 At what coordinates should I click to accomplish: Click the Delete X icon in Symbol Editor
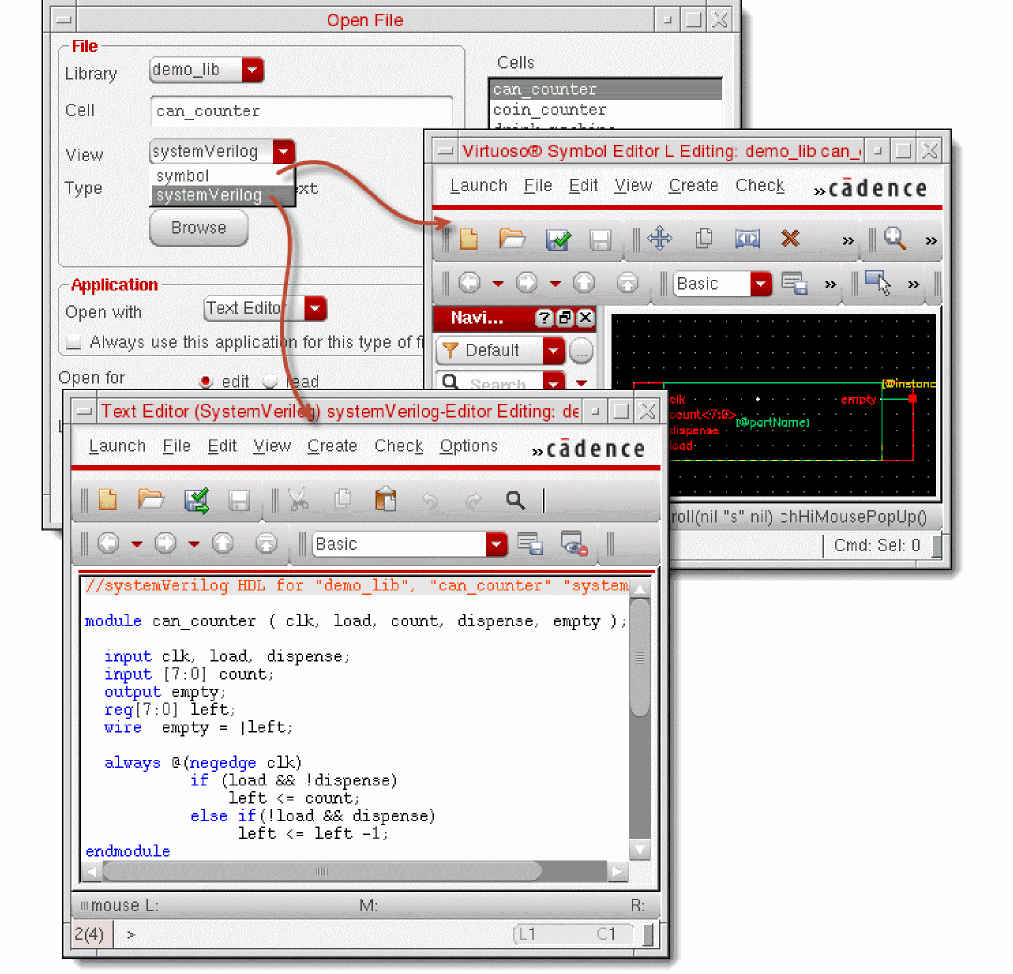(790, 239)
